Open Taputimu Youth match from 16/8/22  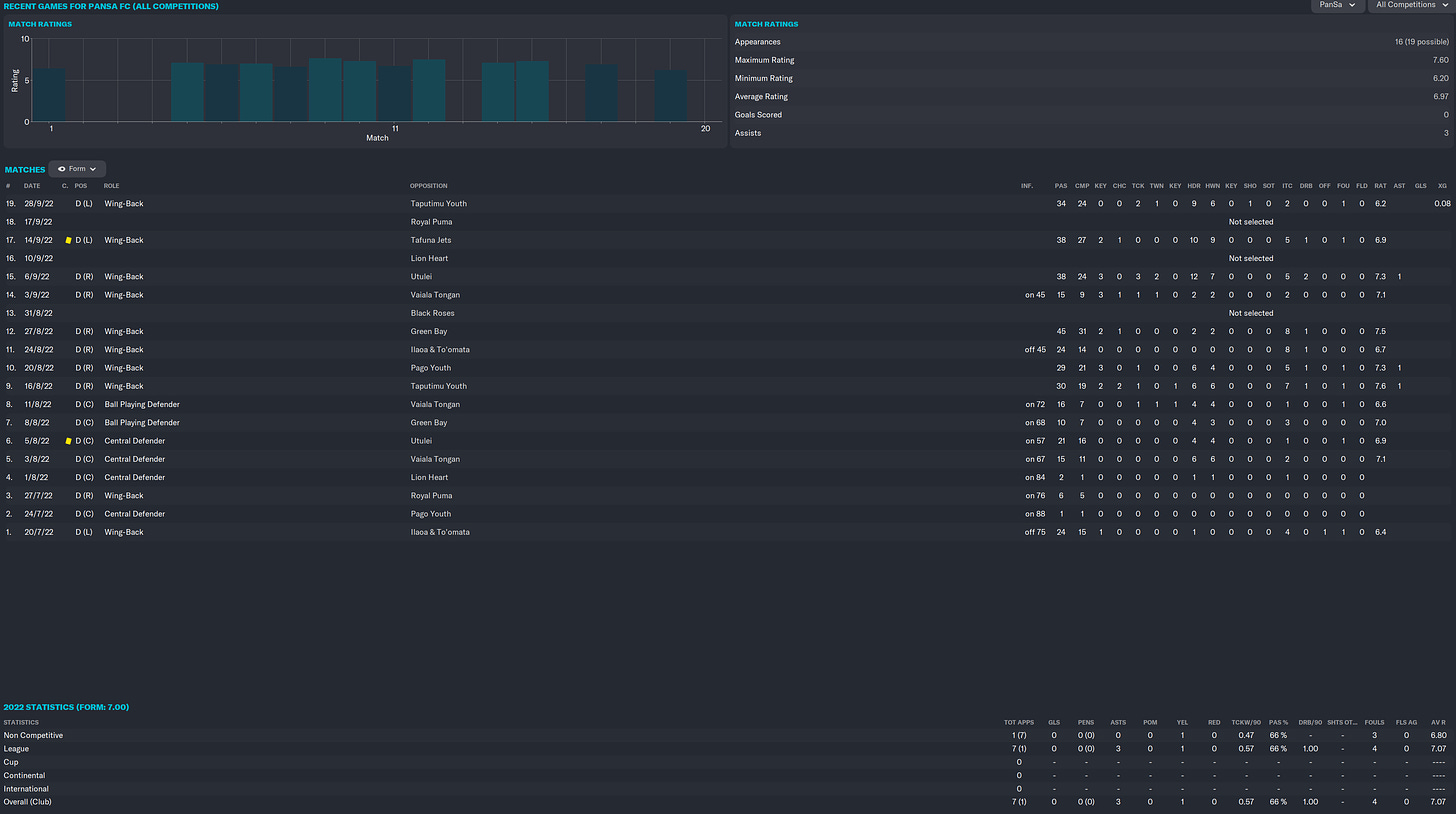(x=439, y=386)
